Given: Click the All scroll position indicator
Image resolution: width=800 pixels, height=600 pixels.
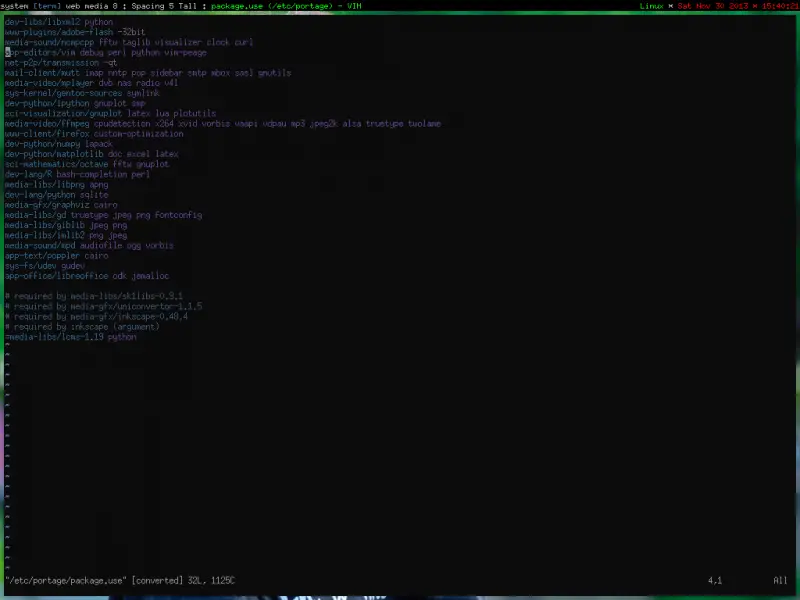Looking at the screenshot, I should point(780,581).
